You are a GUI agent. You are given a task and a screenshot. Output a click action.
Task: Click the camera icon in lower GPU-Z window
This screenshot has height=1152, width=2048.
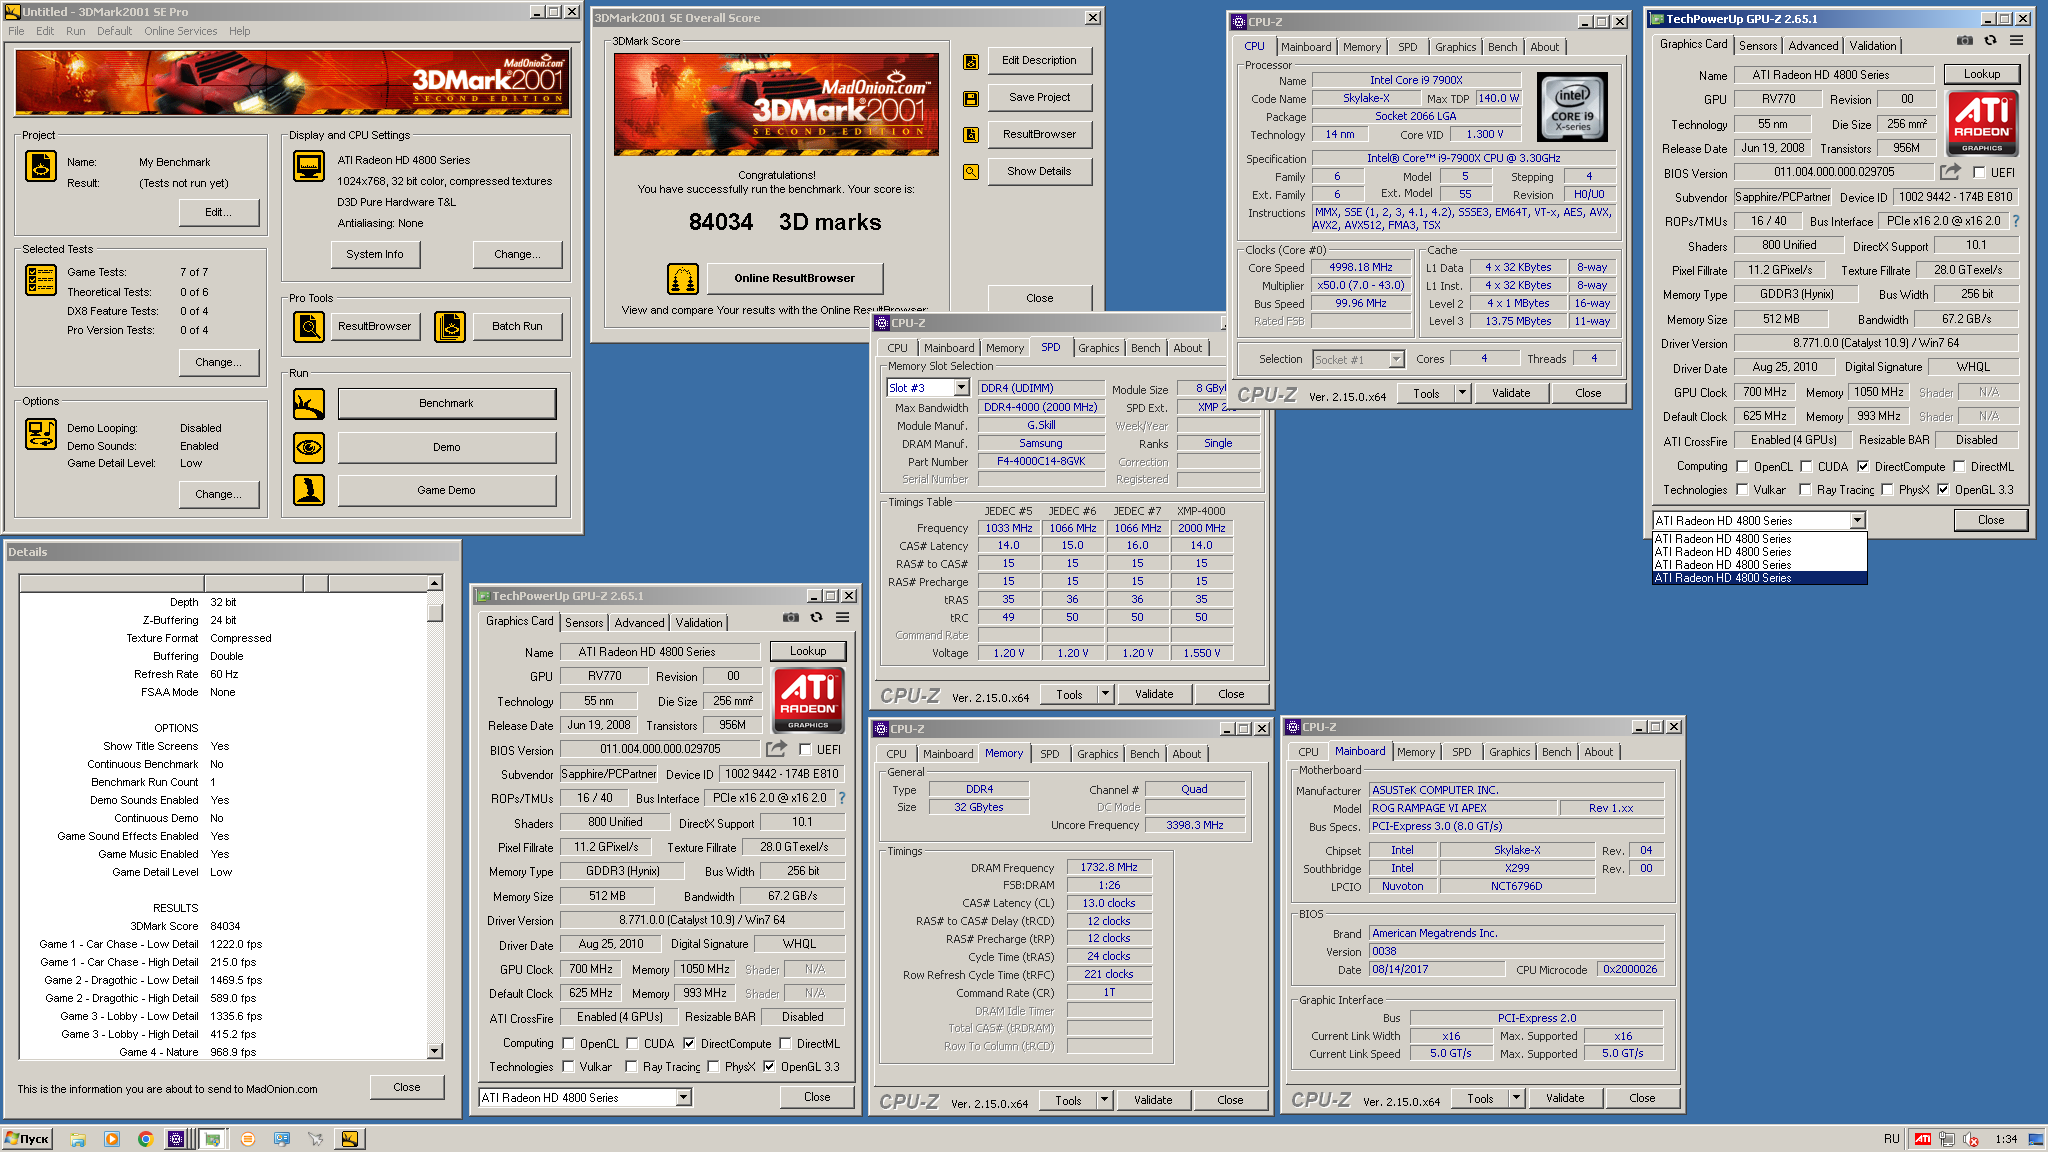pos(791,618)
